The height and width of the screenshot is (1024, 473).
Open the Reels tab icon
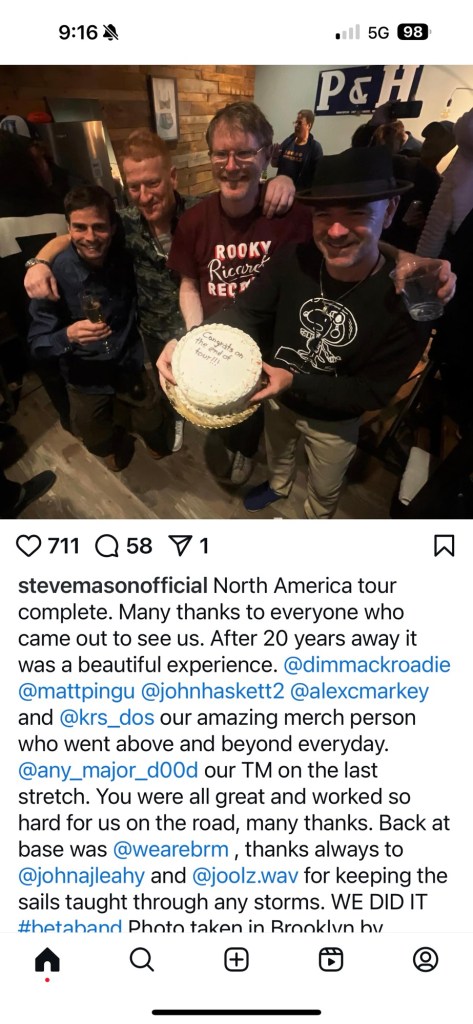pos(331,959)
